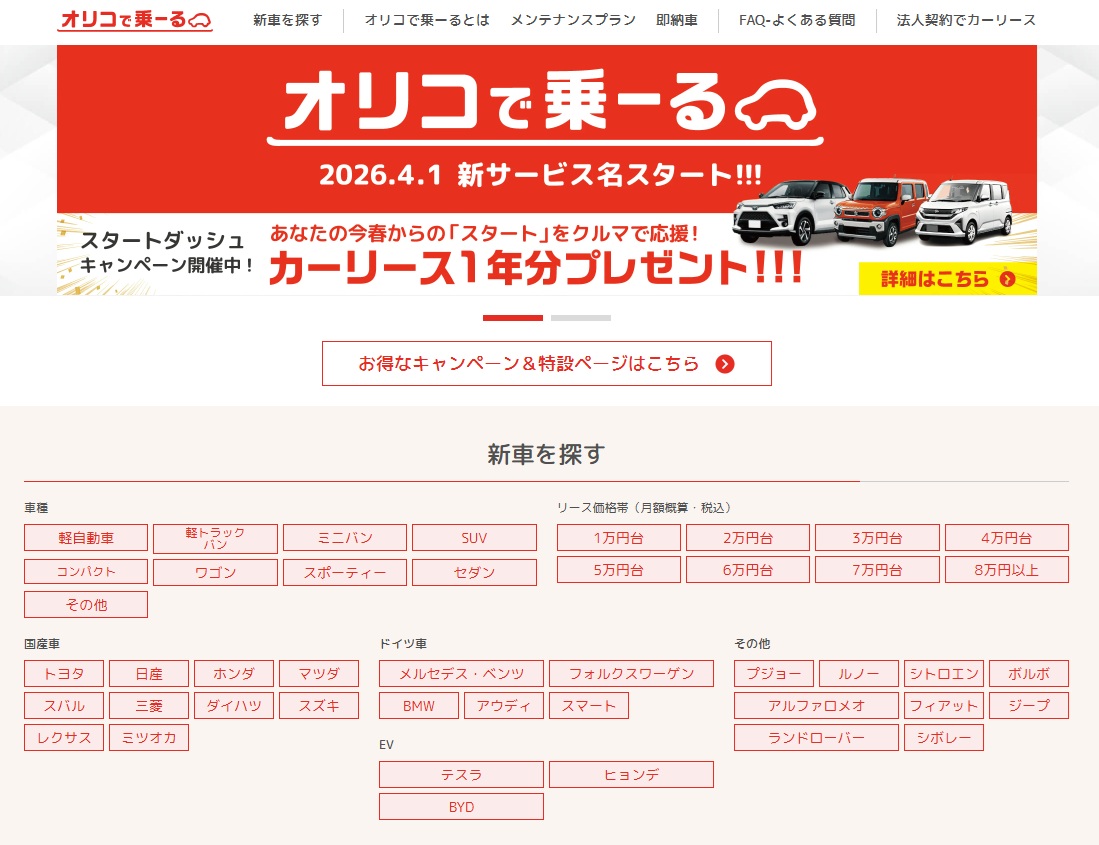This screenshot has width=1099, height=845.
Task: Filter by 軽自動車 car type
Action: tap(86, 538)
